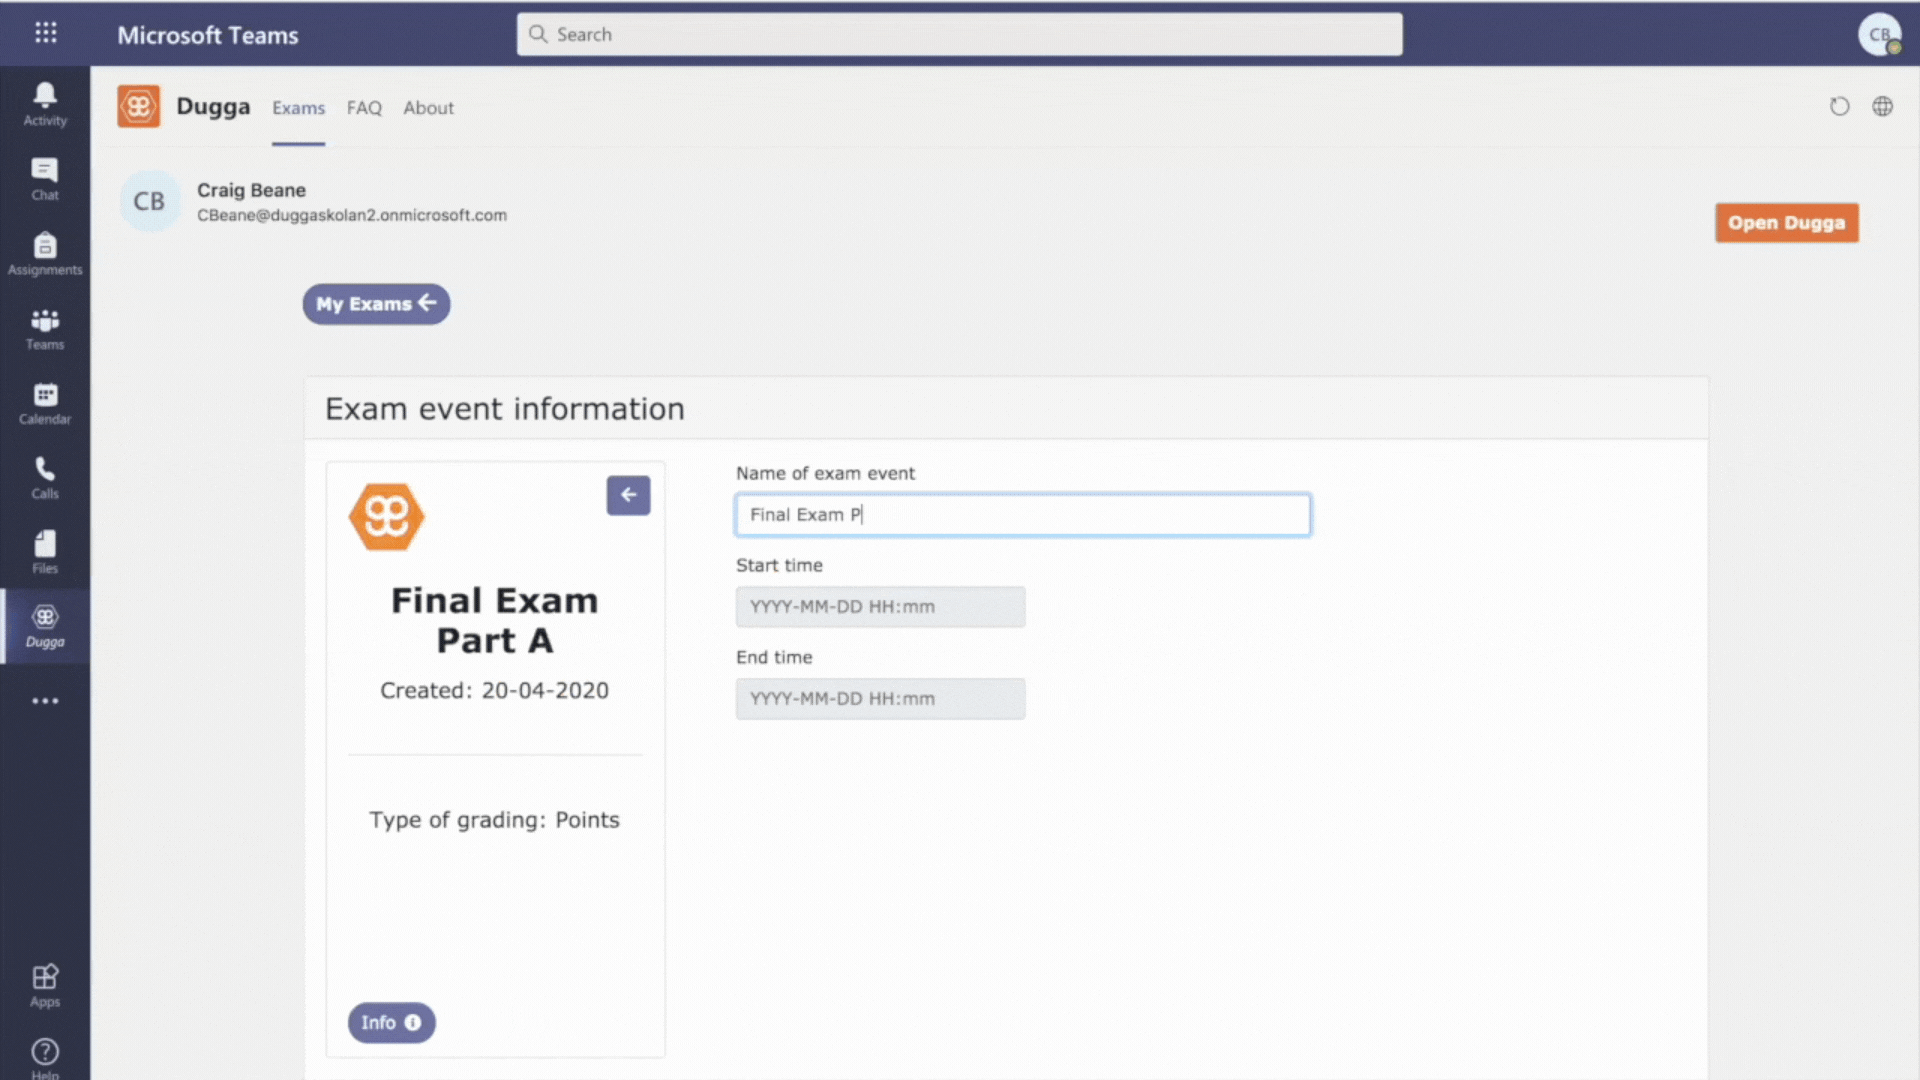
Task: Click the Dugga app name header
Action: click(213, 106)
